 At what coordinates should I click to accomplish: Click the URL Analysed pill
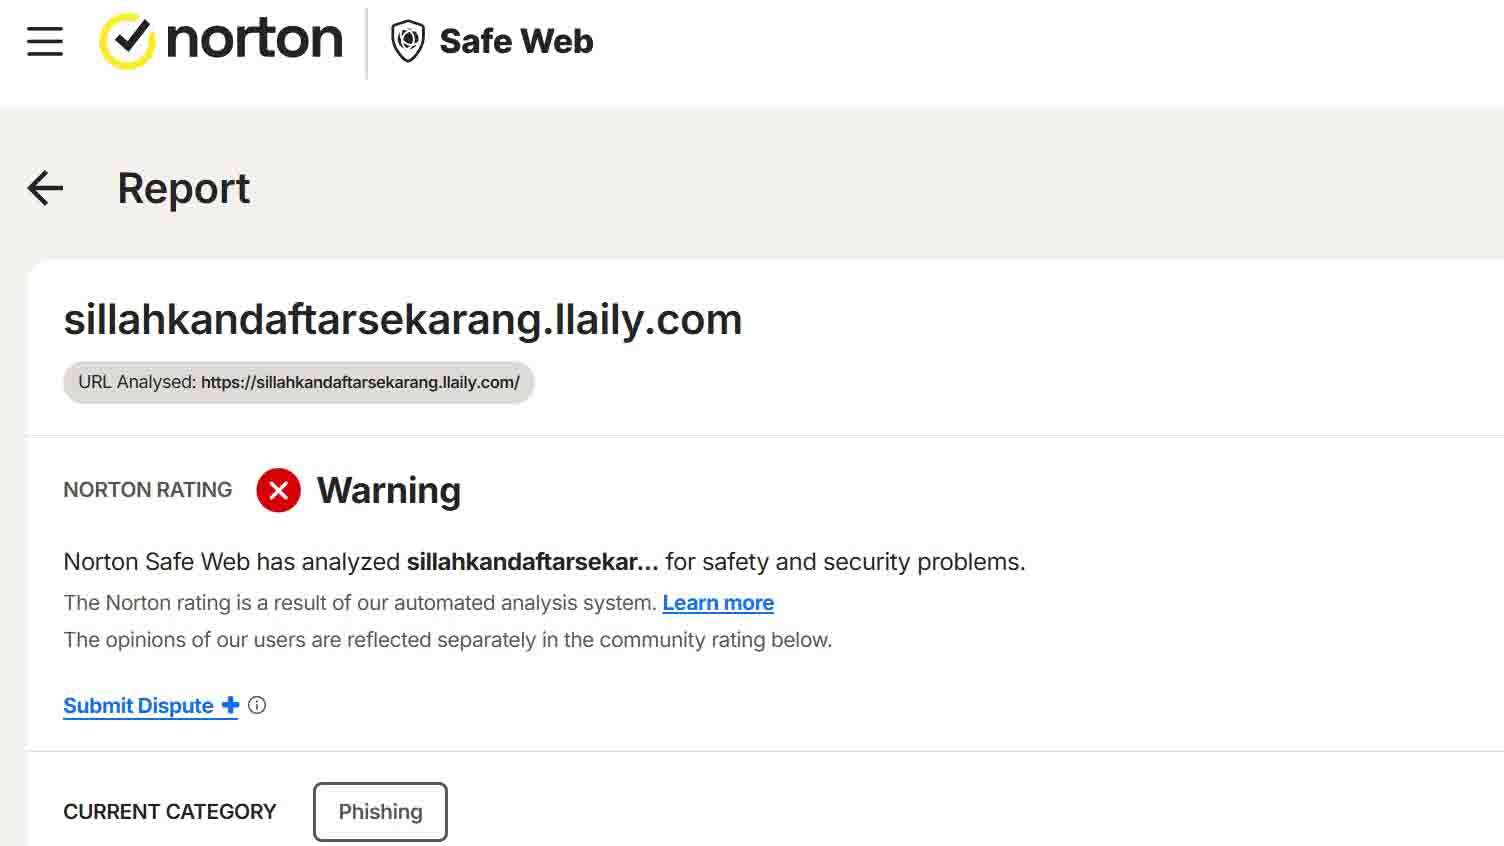pos(298,382)
